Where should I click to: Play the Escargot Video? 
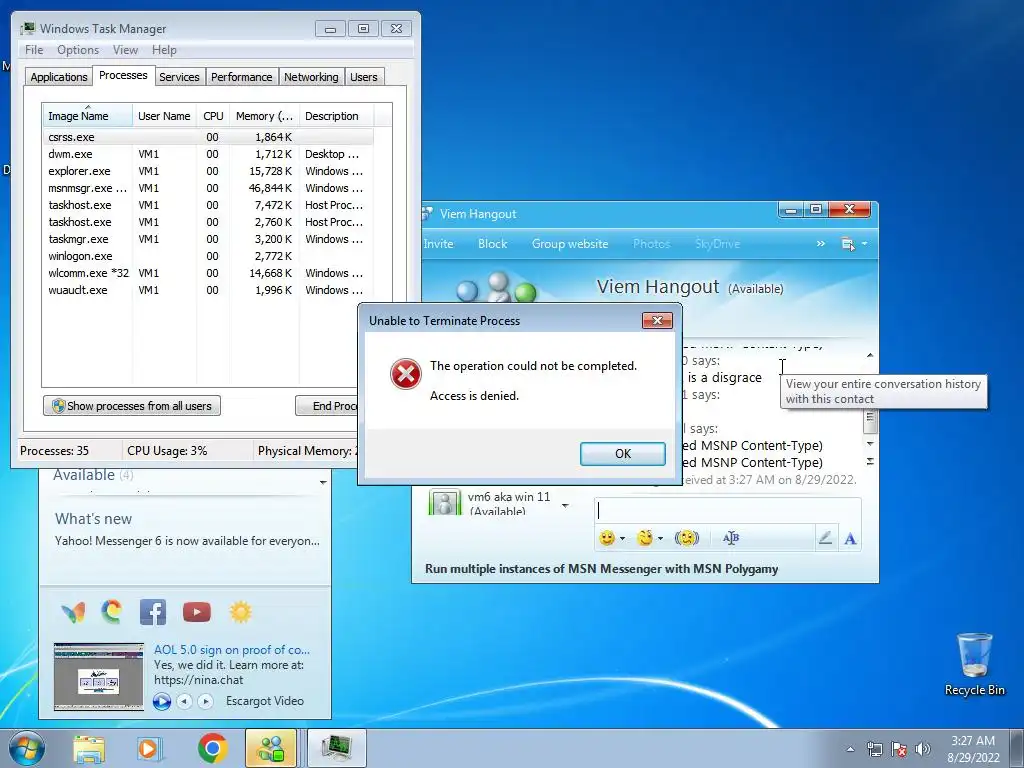coord(161,701)
